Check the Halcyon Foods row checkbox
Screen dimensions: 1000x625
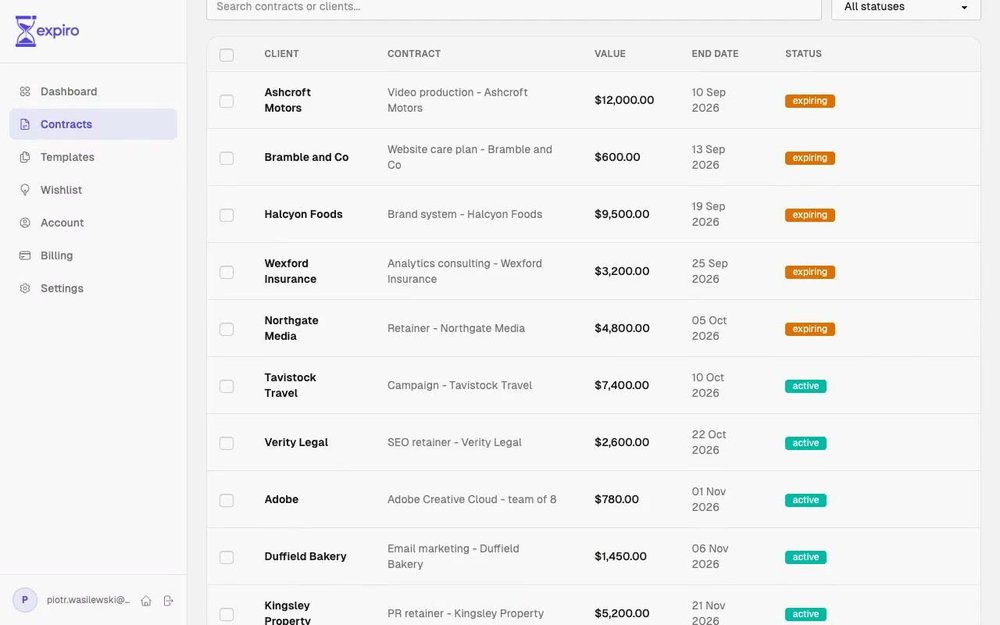point(226,215)
